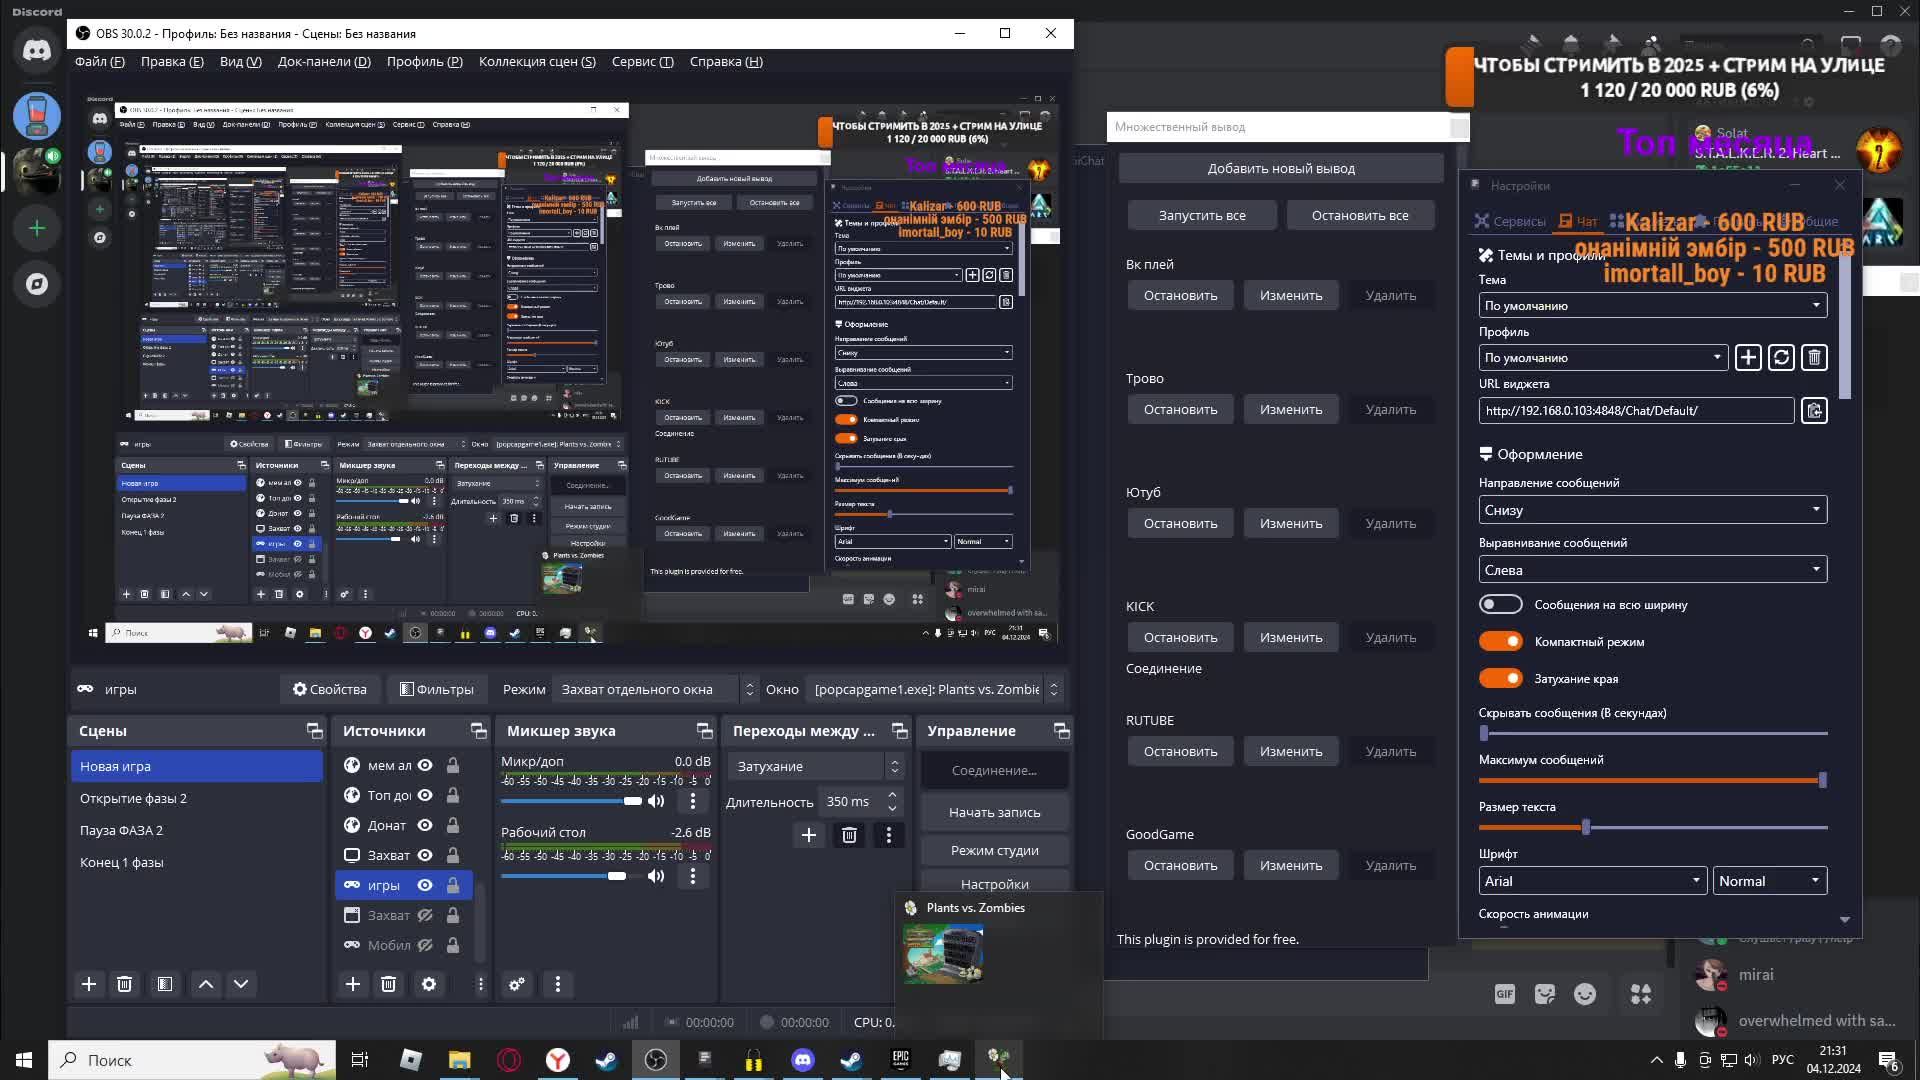The image size is (1920, 1080).
Task: Open the Тема dropdown
Action: point(1653,305)
